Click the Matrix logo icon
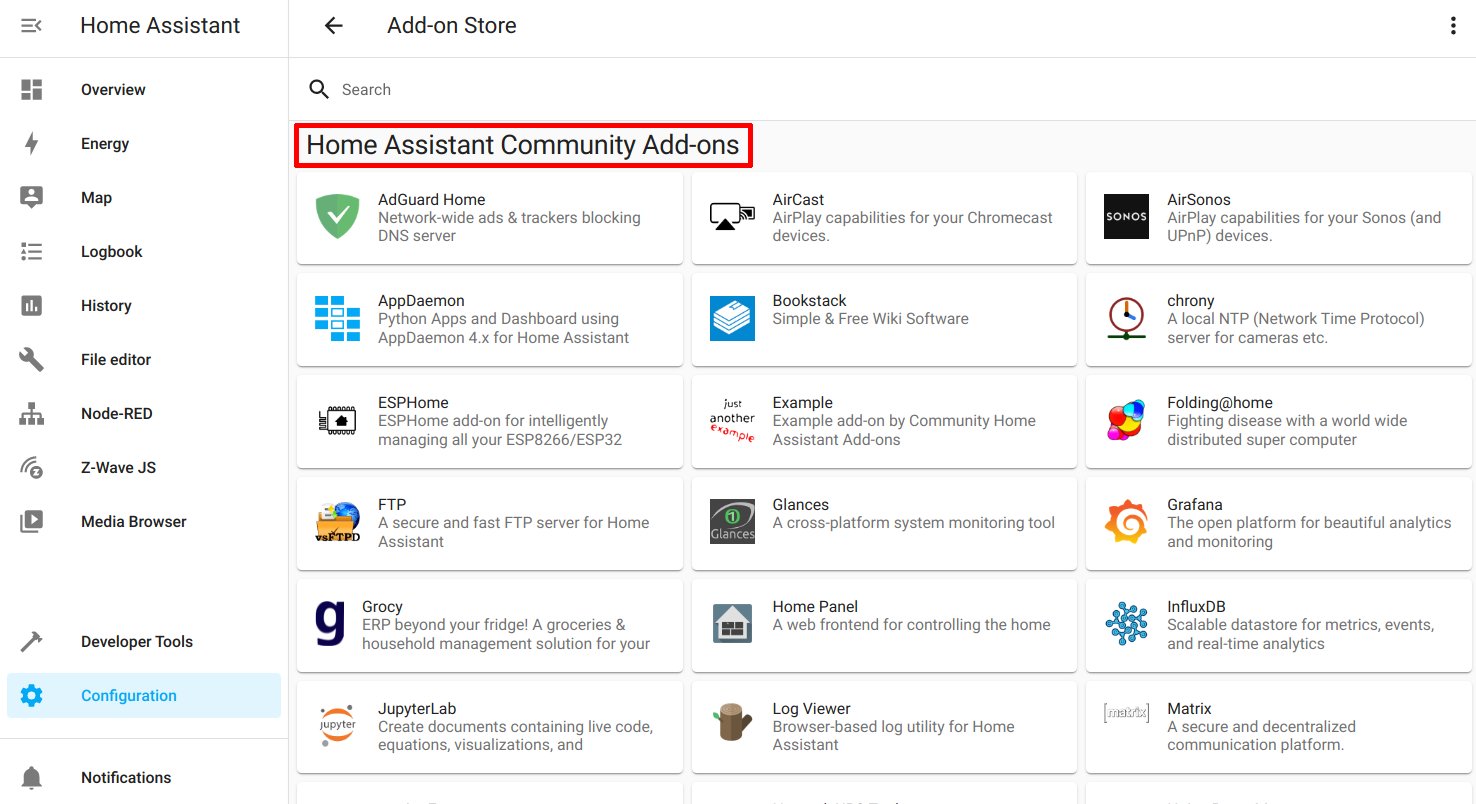 (x=1126, y=713)
